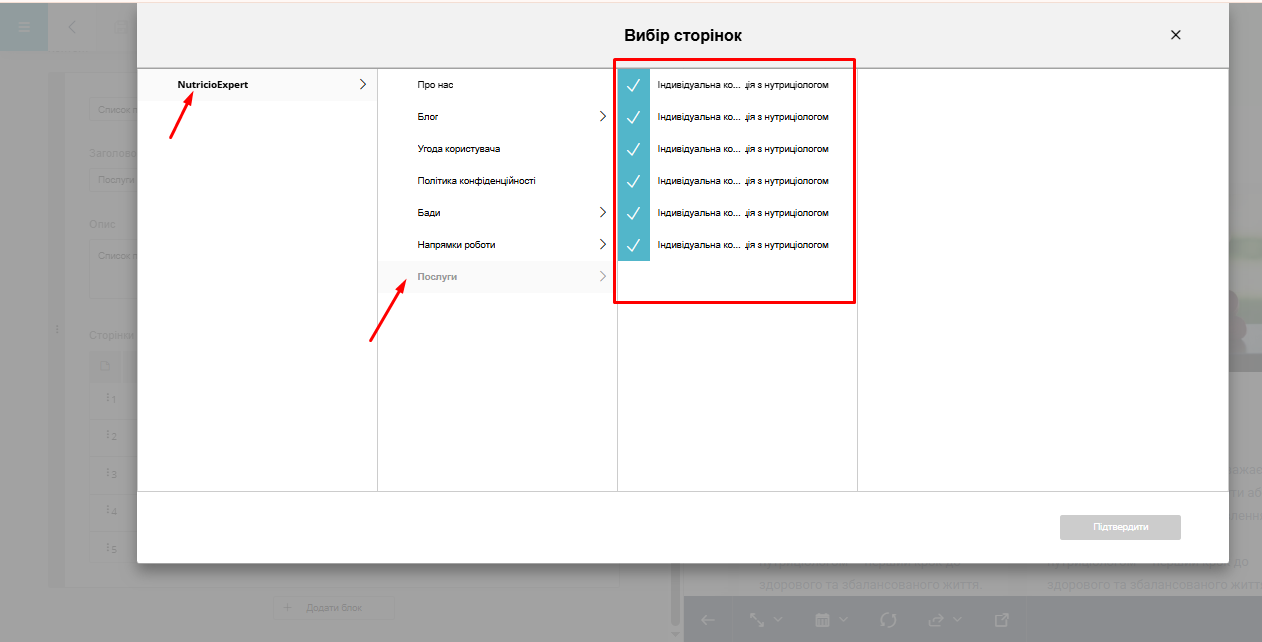Select the NutricioExpert root item
Image resolution: width=1262 pixels, height=642 pixels.
point(213,85)
